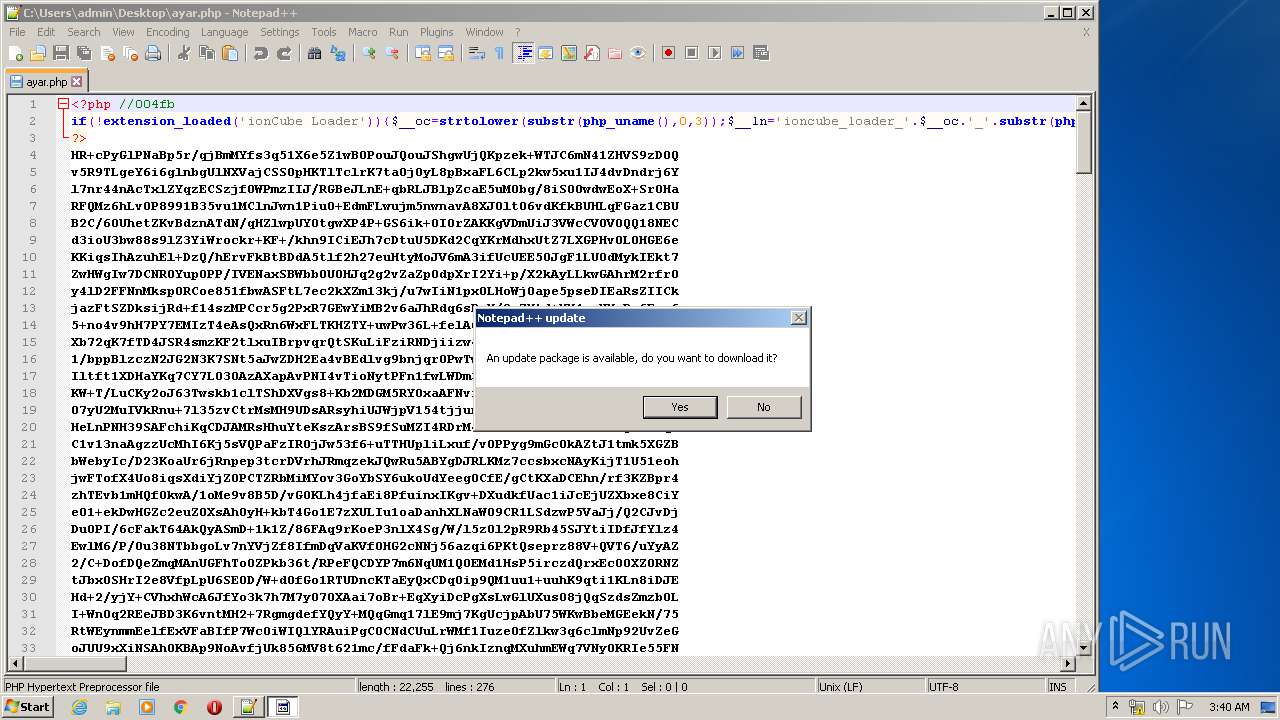Screen dimensions: 1280x720
Task: Click the Close All toolbar icon
Action: tap(130, 53)
